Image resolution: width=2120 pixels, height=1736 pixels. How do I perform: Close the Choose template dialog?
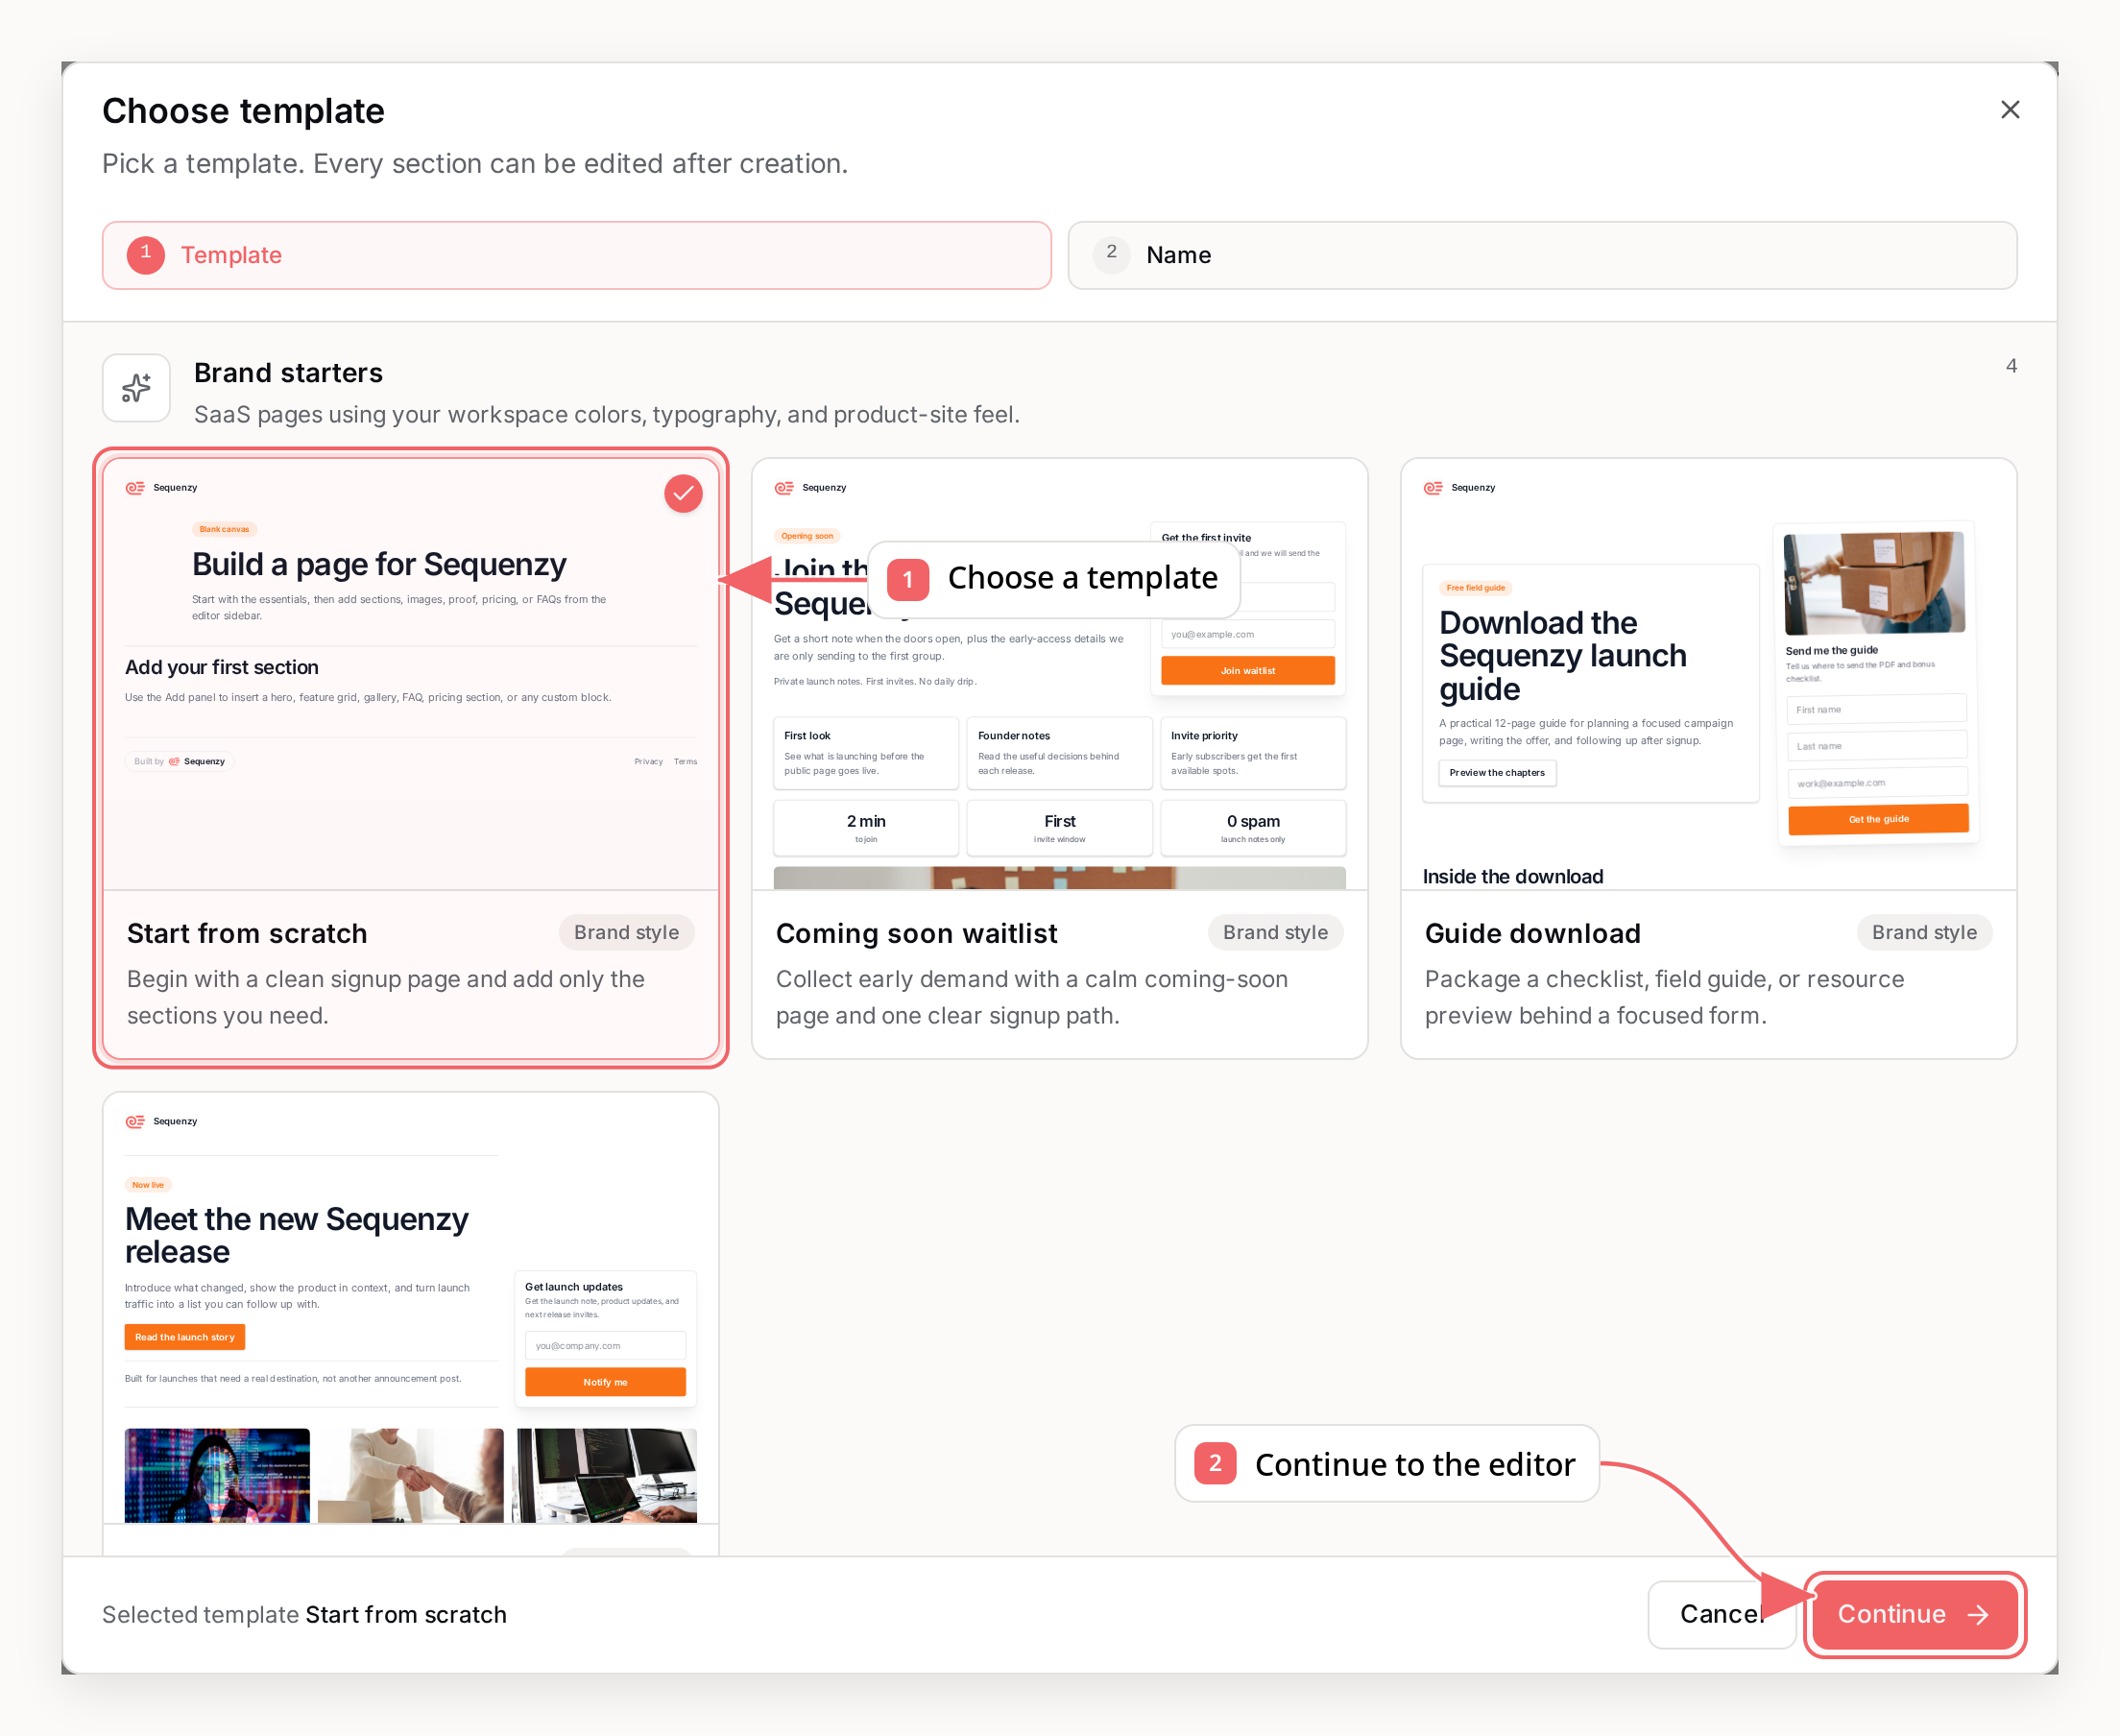pyautogui.click(x=2009, y=110)
